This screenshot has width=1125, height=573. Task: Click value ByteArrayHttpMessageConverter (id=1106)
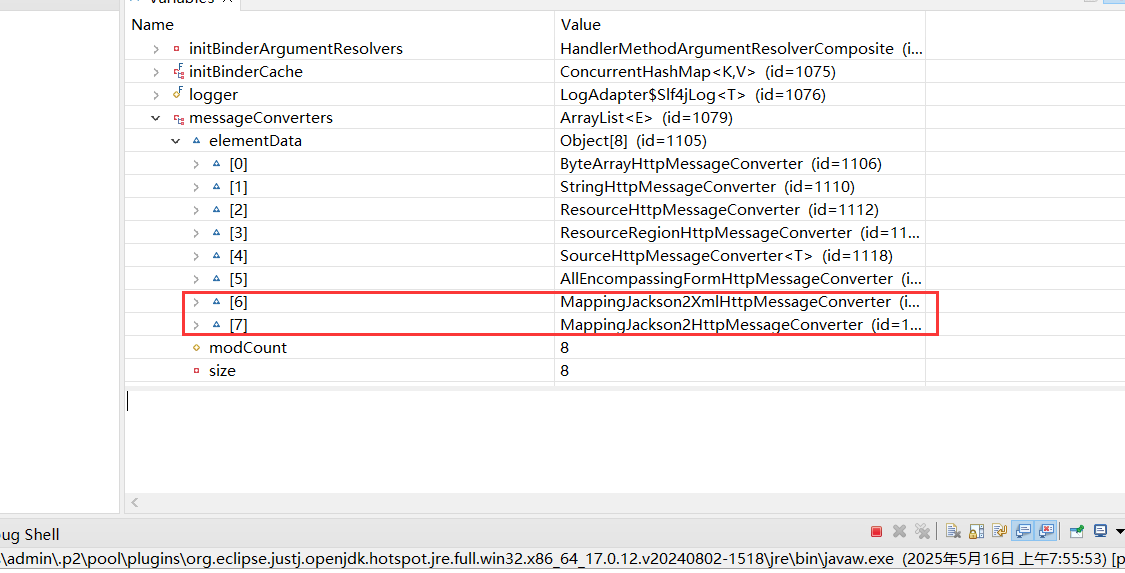(x=720, y=164)
